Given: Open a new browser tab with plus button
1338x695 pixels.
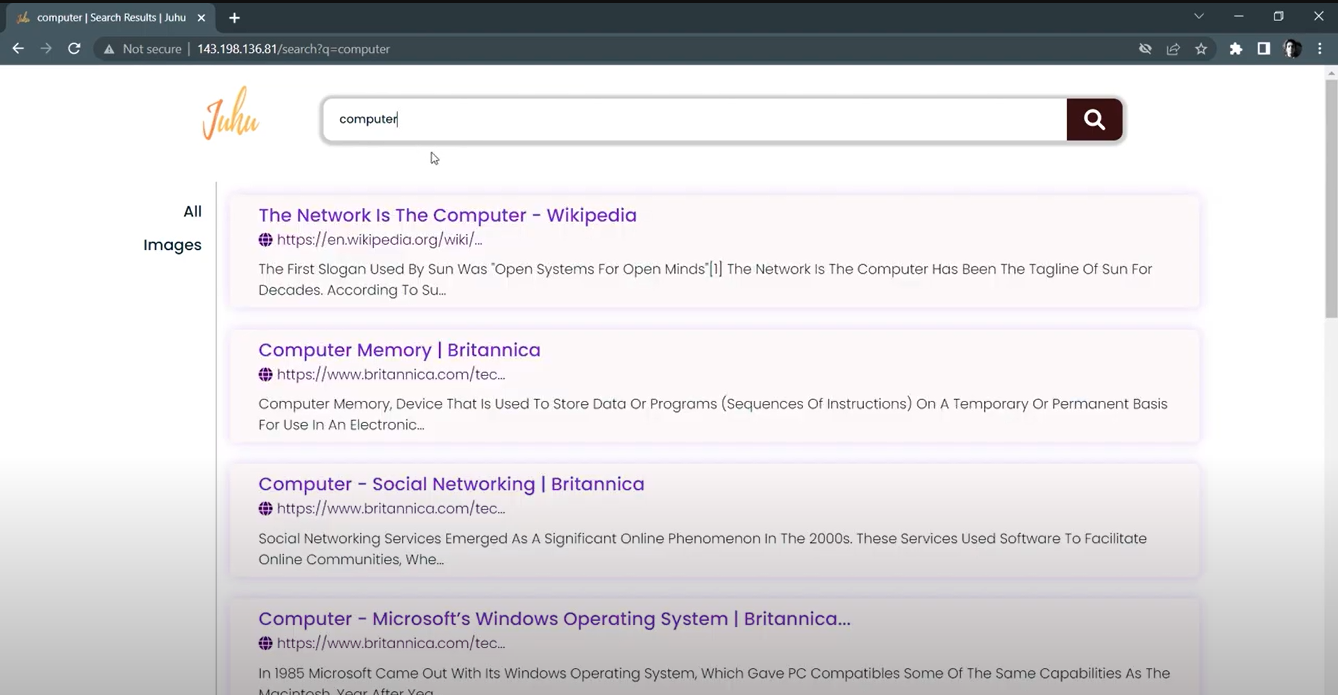Looking at the screenshot, I should tap(234, 18).
